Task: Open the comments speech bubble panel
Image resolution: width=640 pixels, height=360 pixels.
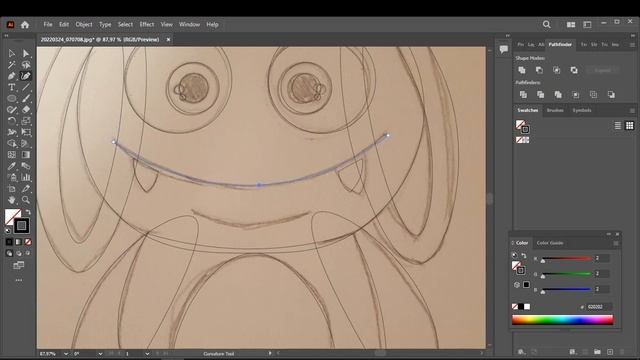Action: click(504, 49)
